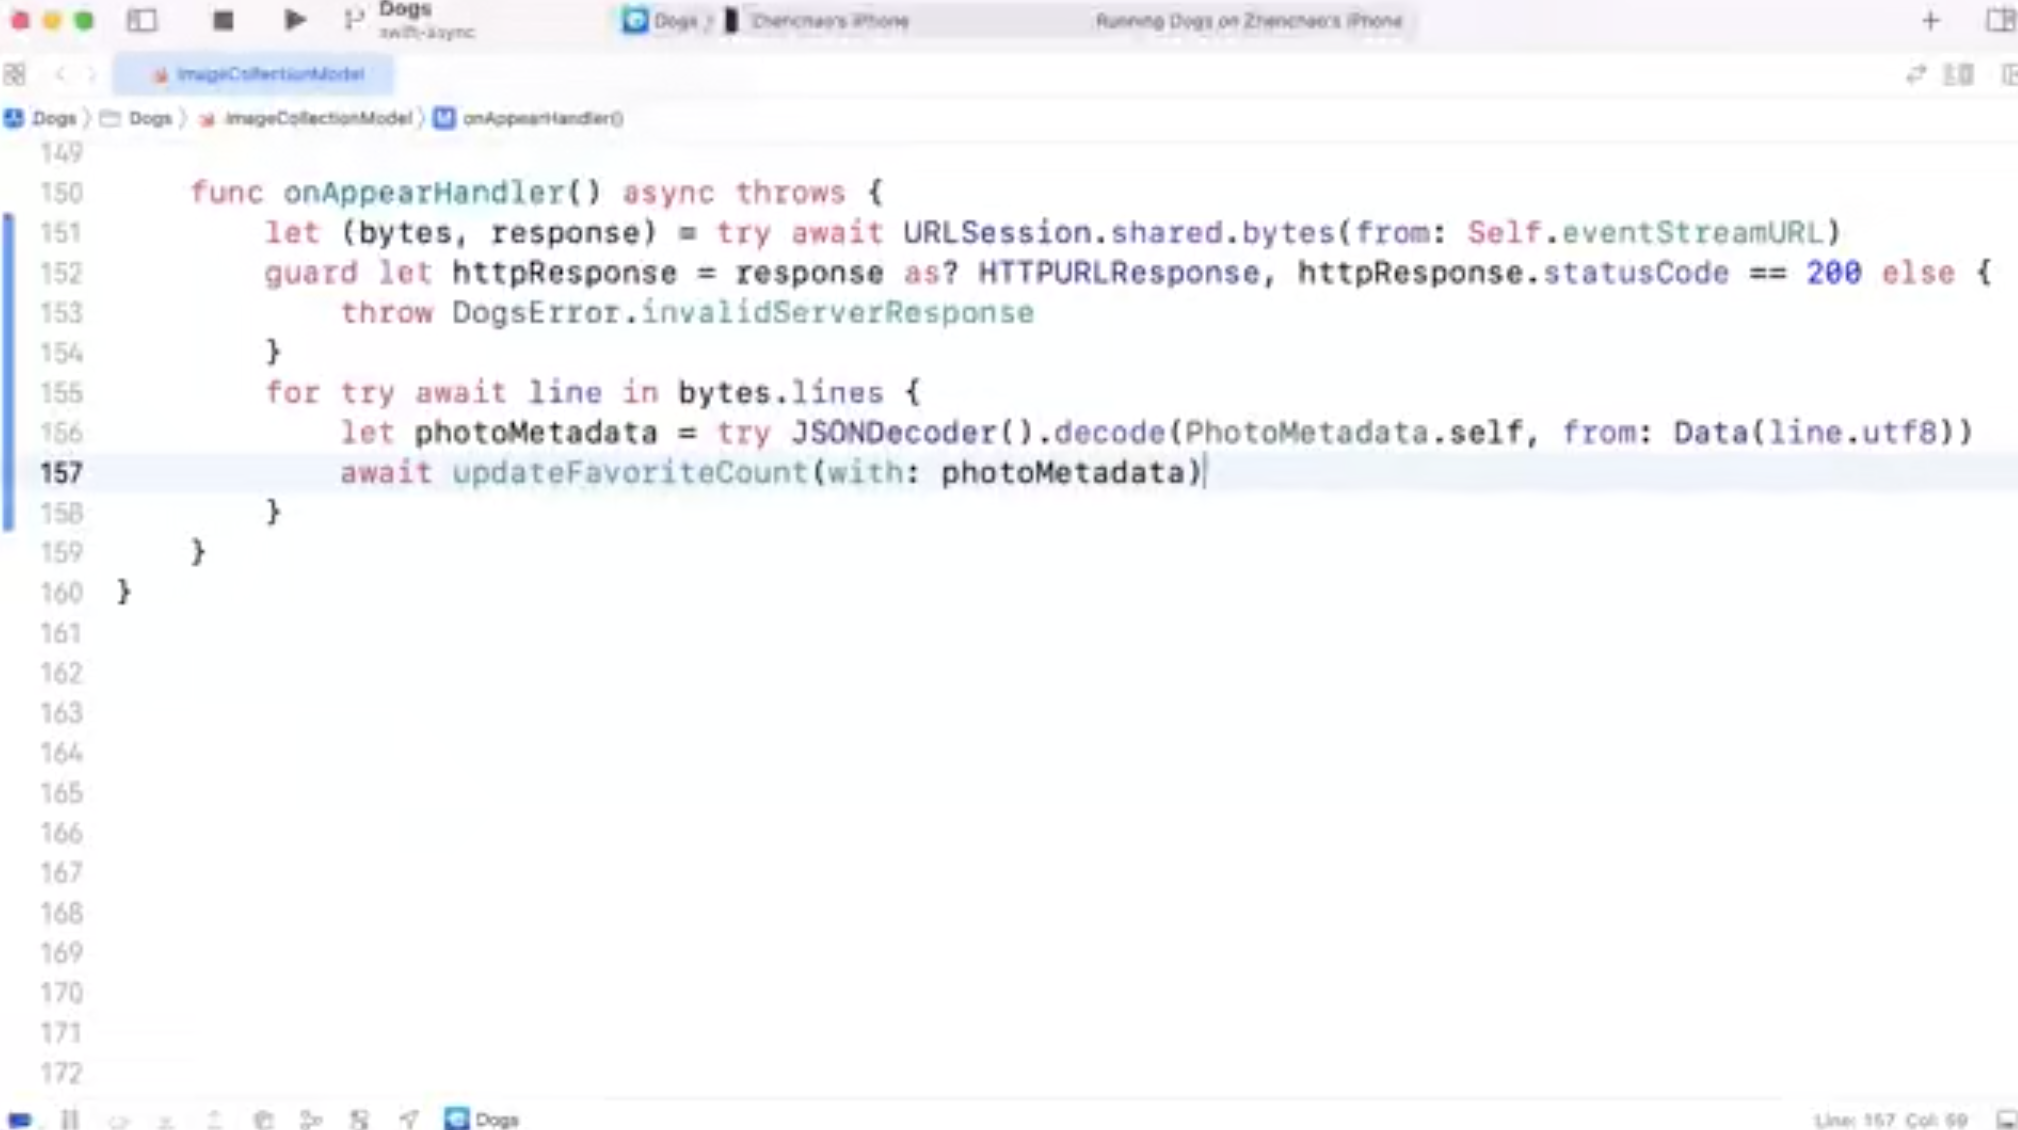The height and width of the screenshot is (1130, 2018).
Task: Click updateFavoriteCount call in line 157
Action: (x=630, y=472)
